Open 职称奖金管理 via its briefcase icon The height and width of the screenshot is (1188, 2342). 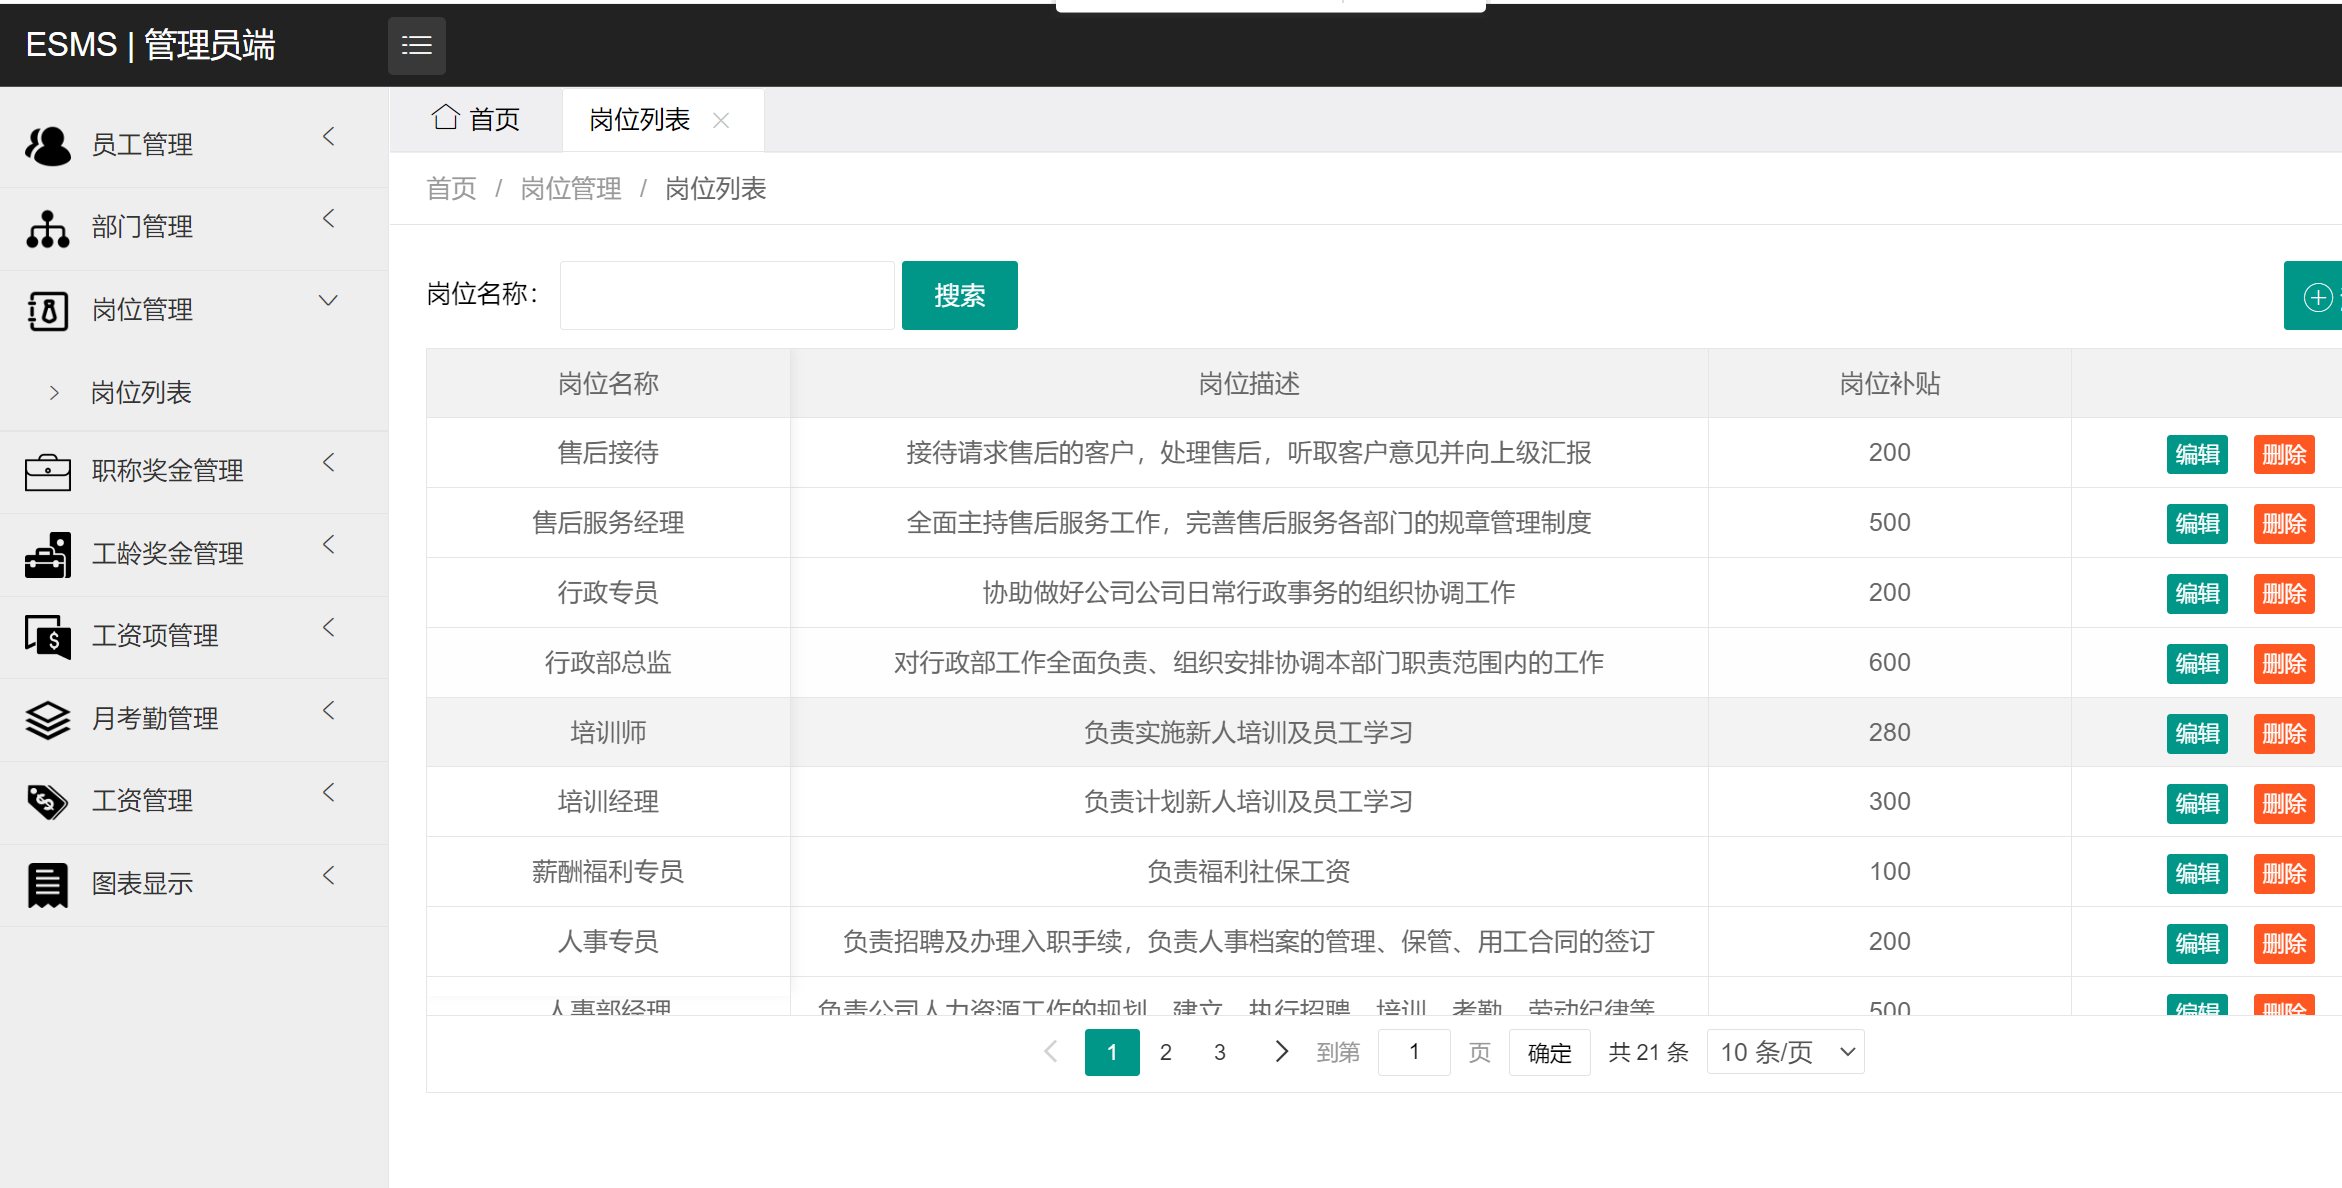pyautogui.click(x=47, y=470)
